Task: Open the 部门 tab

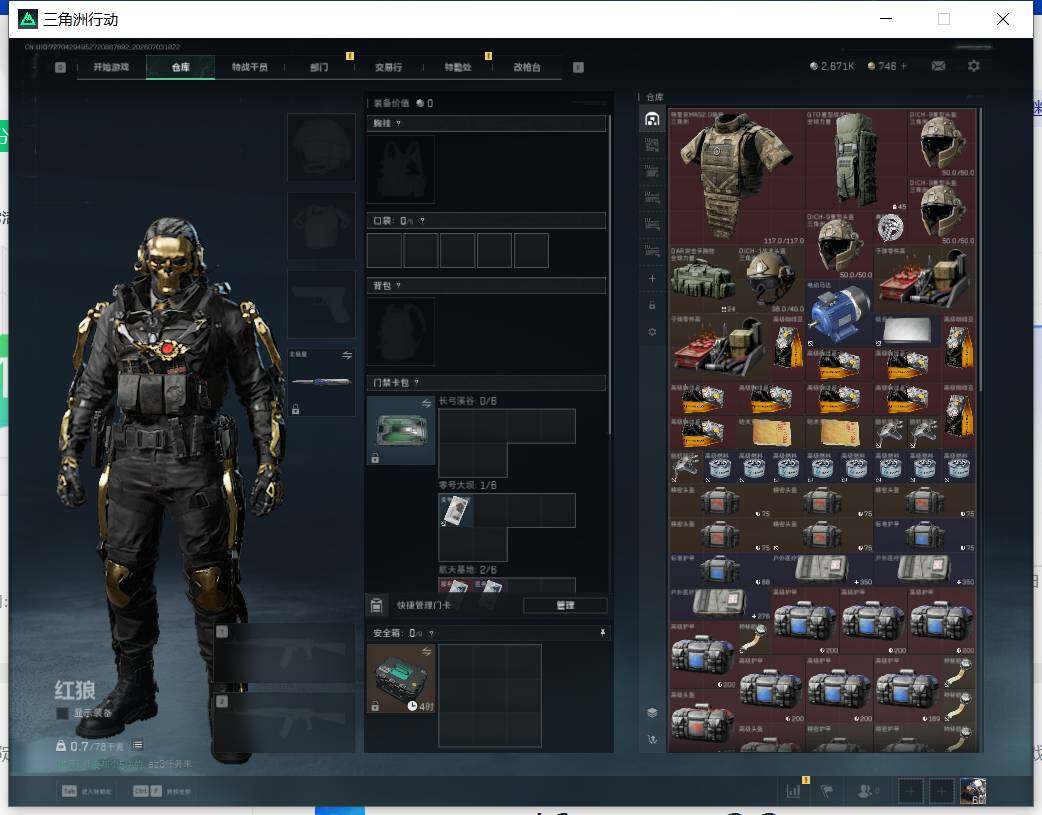Action: (319, 67)
